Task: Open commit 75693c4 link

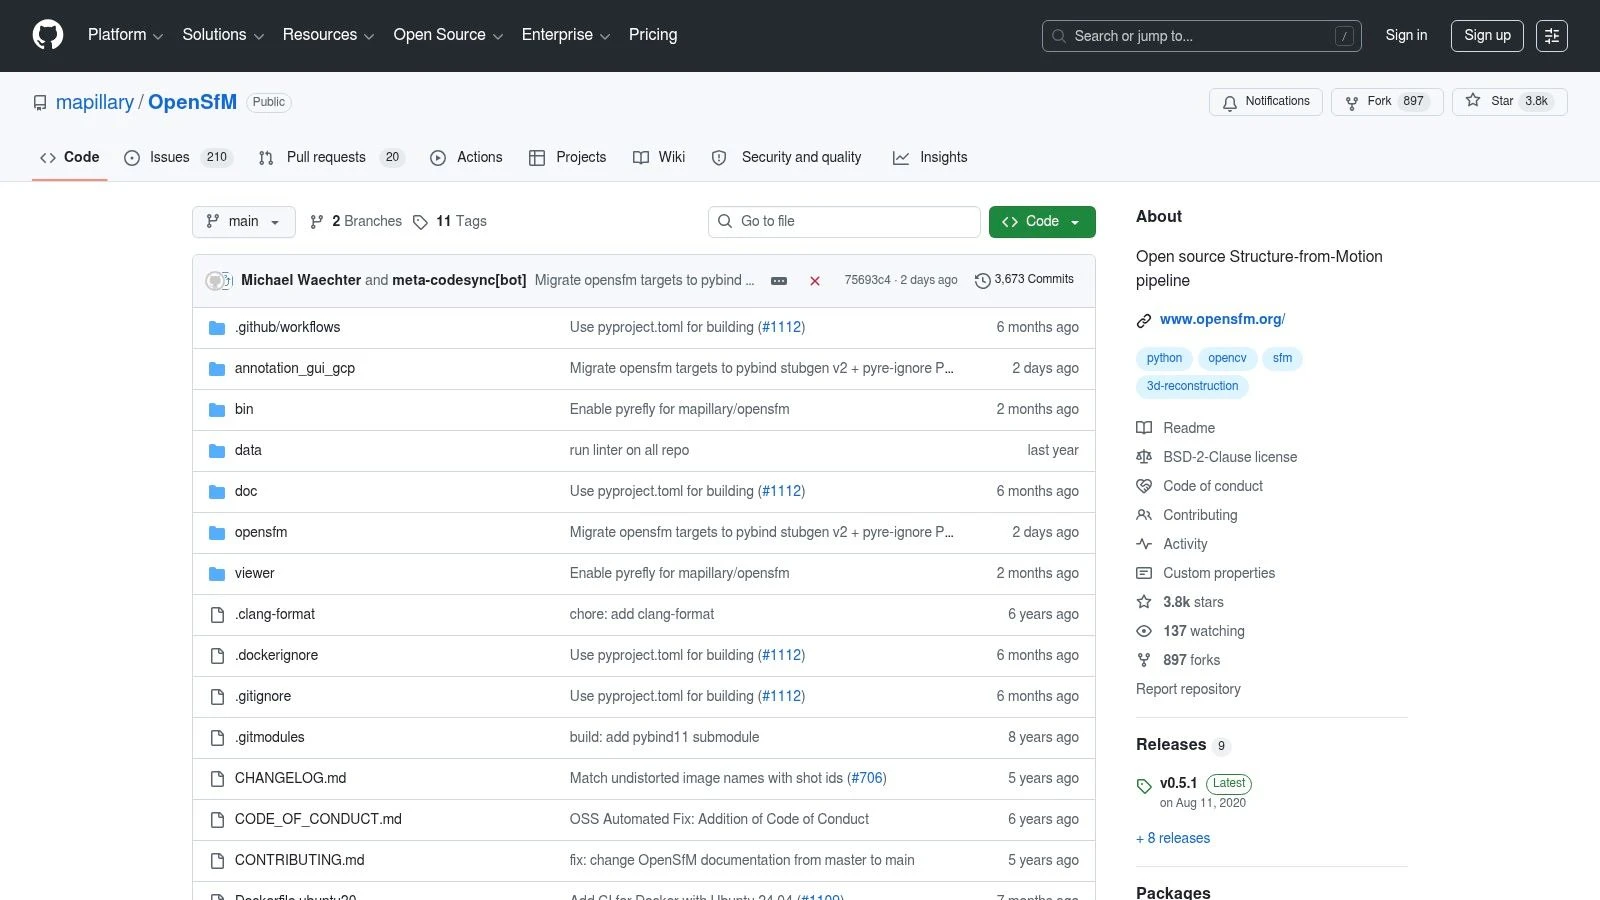Action: 867,280
